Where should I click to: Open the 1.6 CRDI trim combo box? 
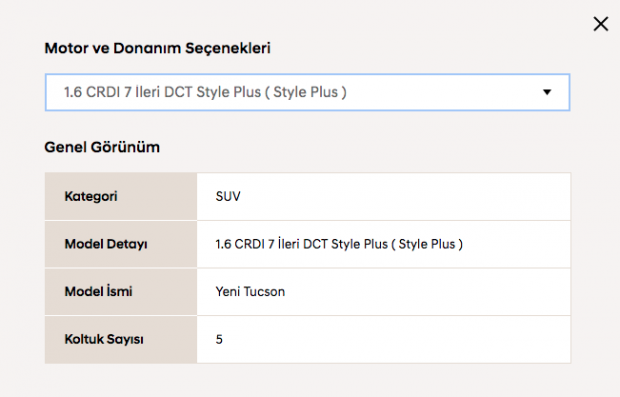pyautogui.click(x=307, y=92)
